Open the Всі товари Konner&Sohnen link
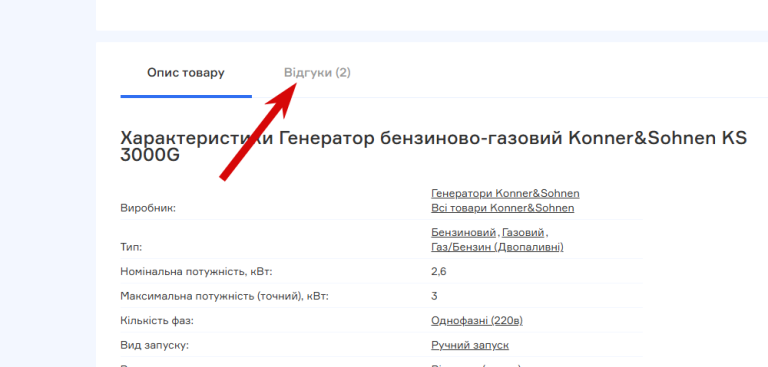768x367 pixels. coord(503,208)
